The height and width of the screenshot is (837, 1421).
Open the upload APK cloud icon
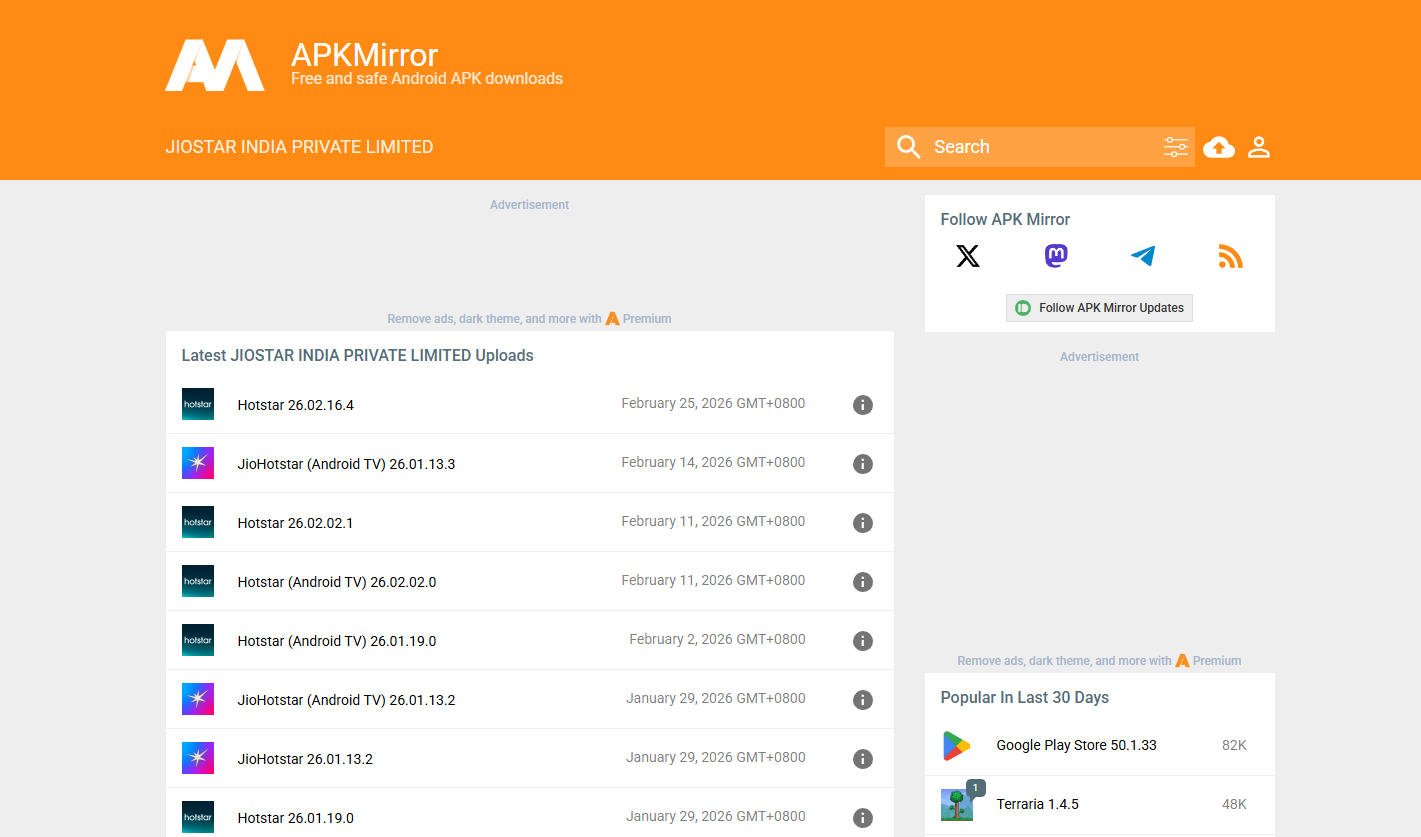click(1218, 148)
